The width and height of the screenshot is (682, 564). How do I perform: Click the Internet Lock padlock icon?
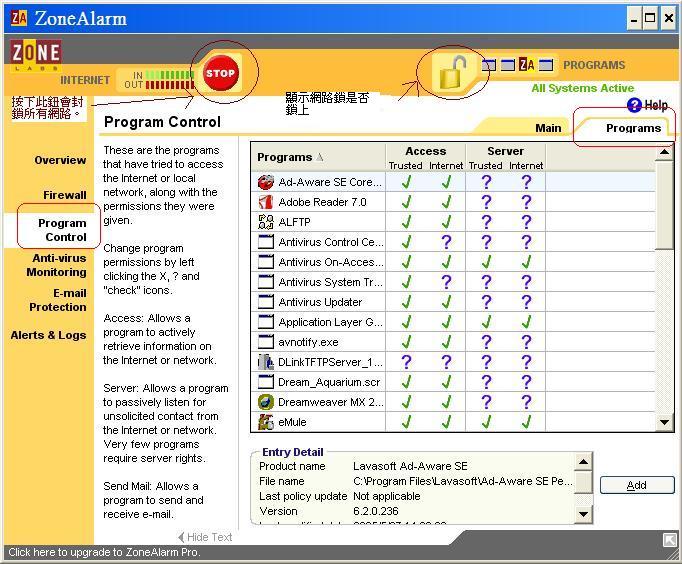[453, 73]
